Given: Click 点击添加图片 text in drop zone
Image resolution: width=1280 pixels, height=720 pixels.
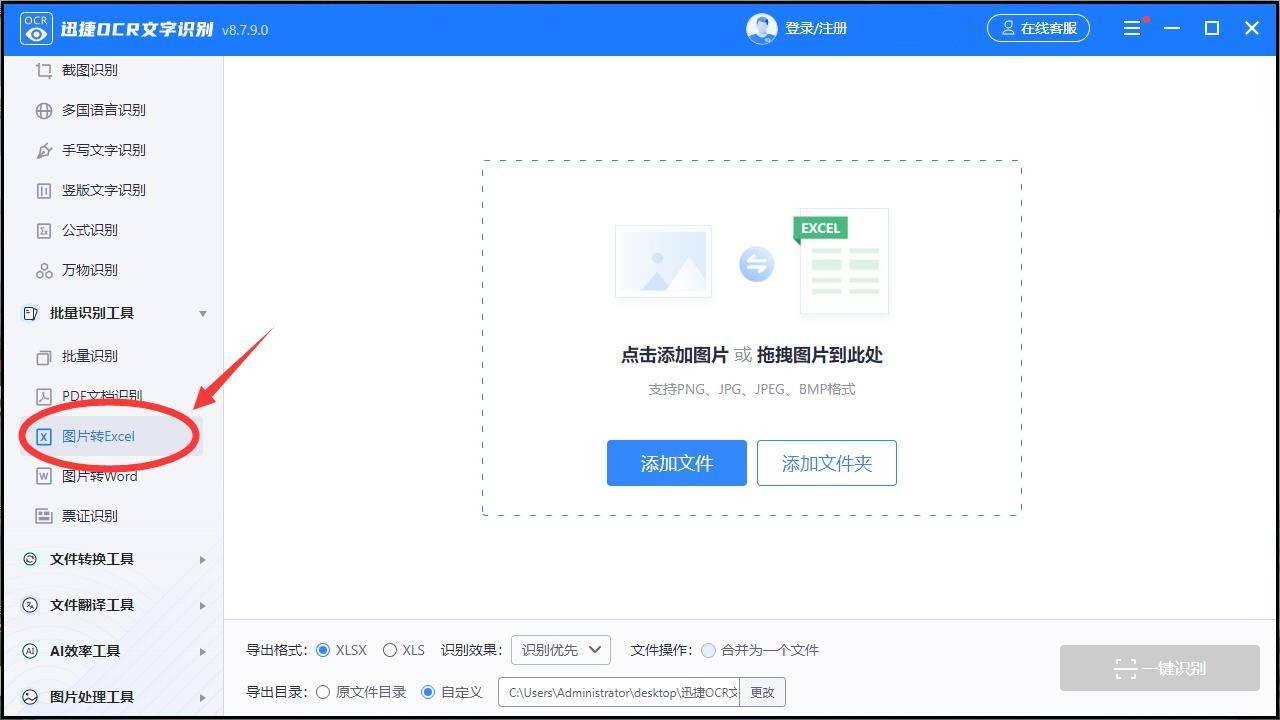Looking at the screenshot, I should pos(675,355).
